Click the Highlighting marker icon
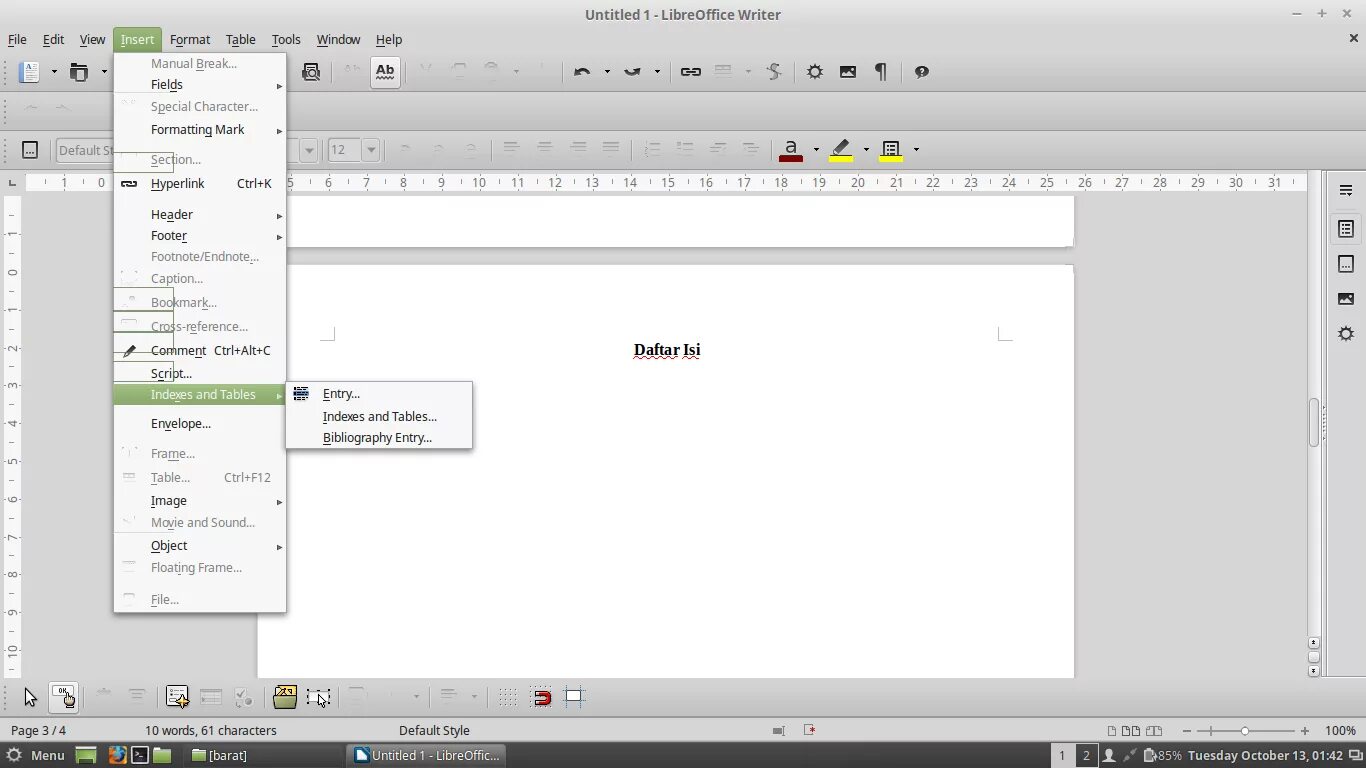The height and width of the screenshot is (768, 1366). (x=841, y=150)
